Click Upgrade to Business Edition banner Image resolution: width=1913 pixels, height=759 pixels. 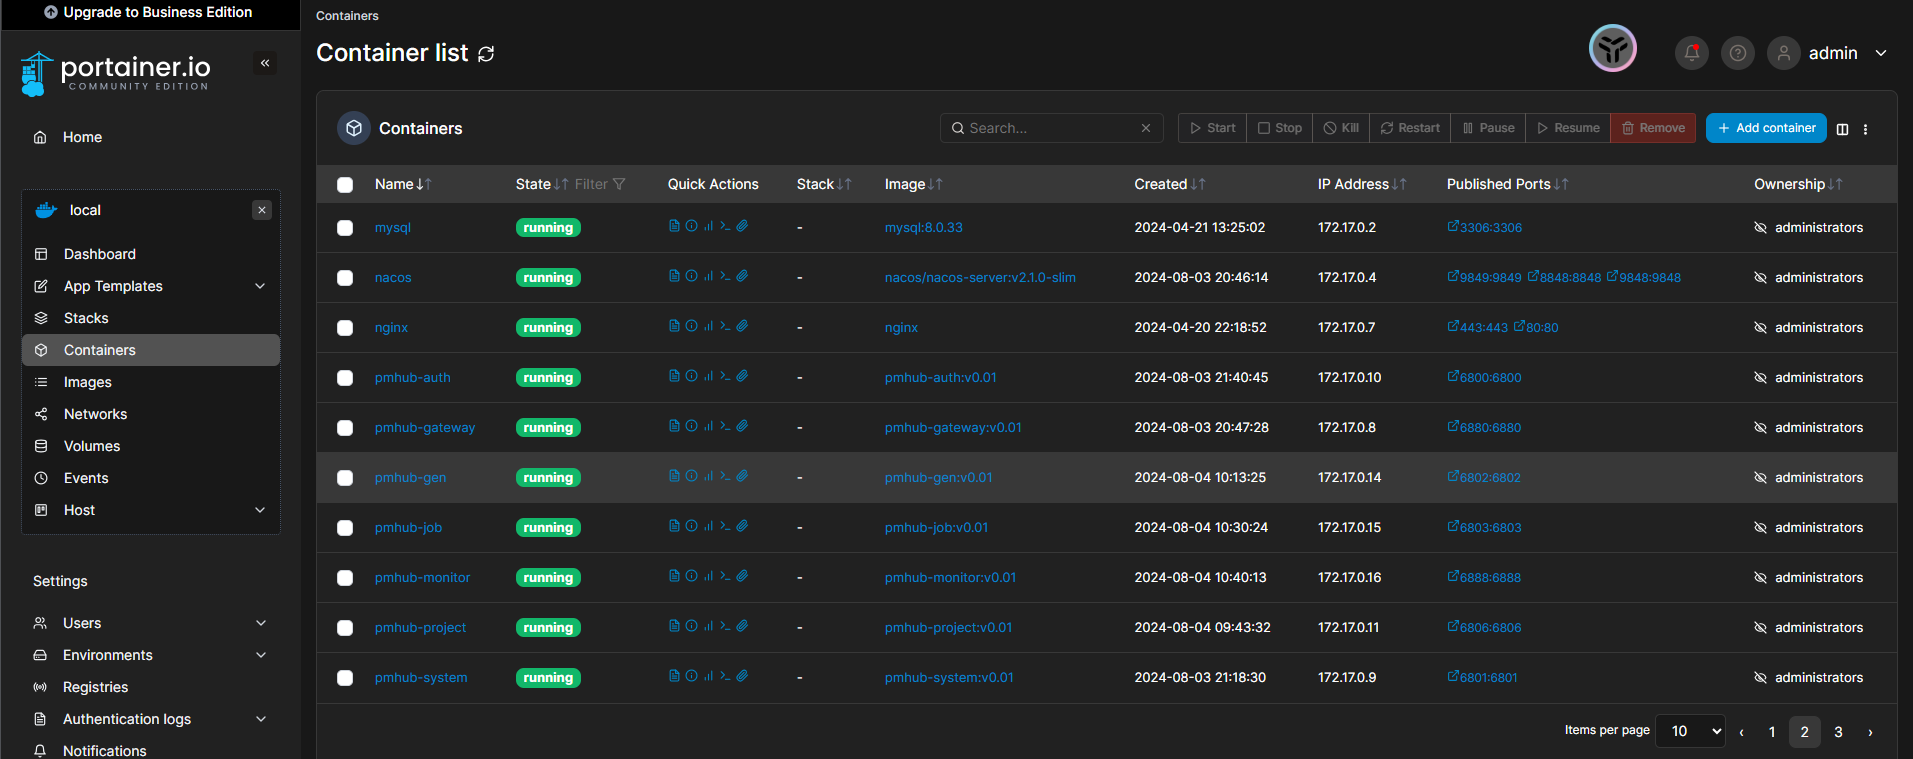(x=149, y=12)
